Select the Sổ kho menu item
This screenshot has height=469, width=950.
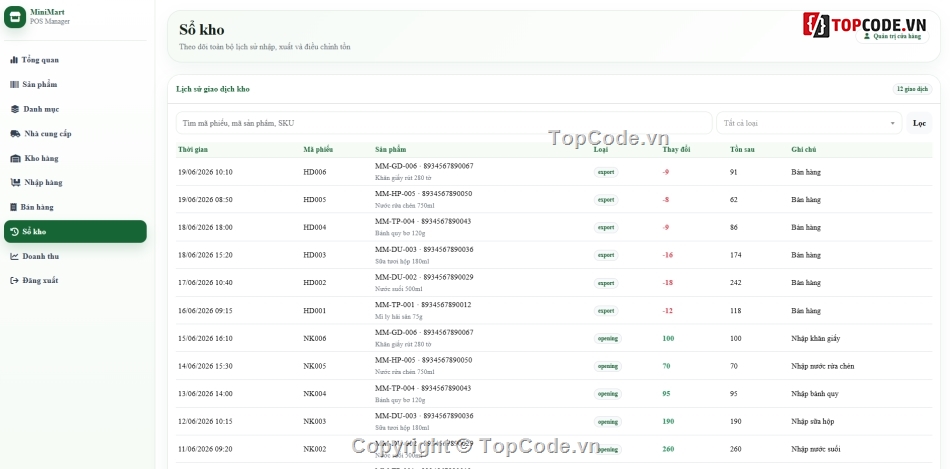click(75, 231)
